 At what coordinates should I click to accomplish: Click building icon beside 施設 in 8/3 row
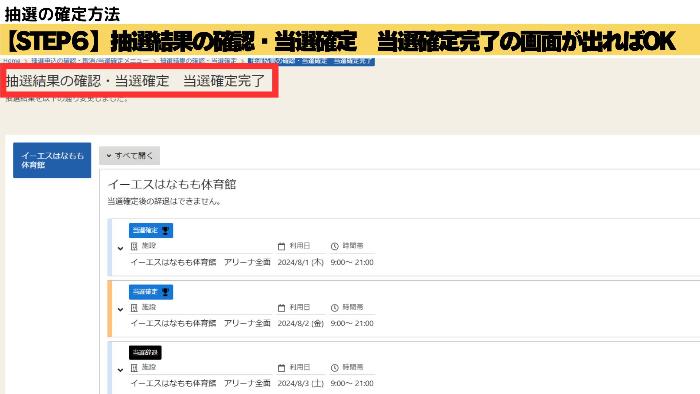tap(134, 368)
